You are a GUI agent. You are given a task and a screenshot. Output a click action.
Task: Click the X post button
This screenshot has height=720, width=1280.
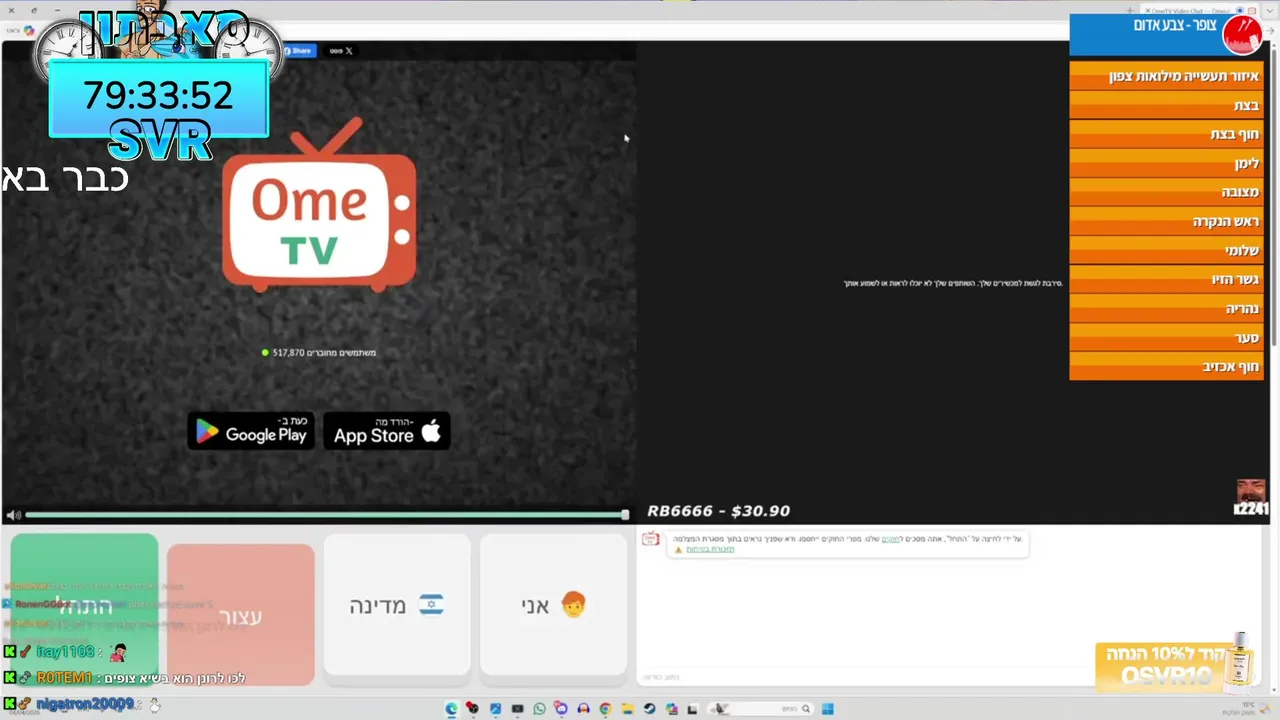tap(341, 50)
